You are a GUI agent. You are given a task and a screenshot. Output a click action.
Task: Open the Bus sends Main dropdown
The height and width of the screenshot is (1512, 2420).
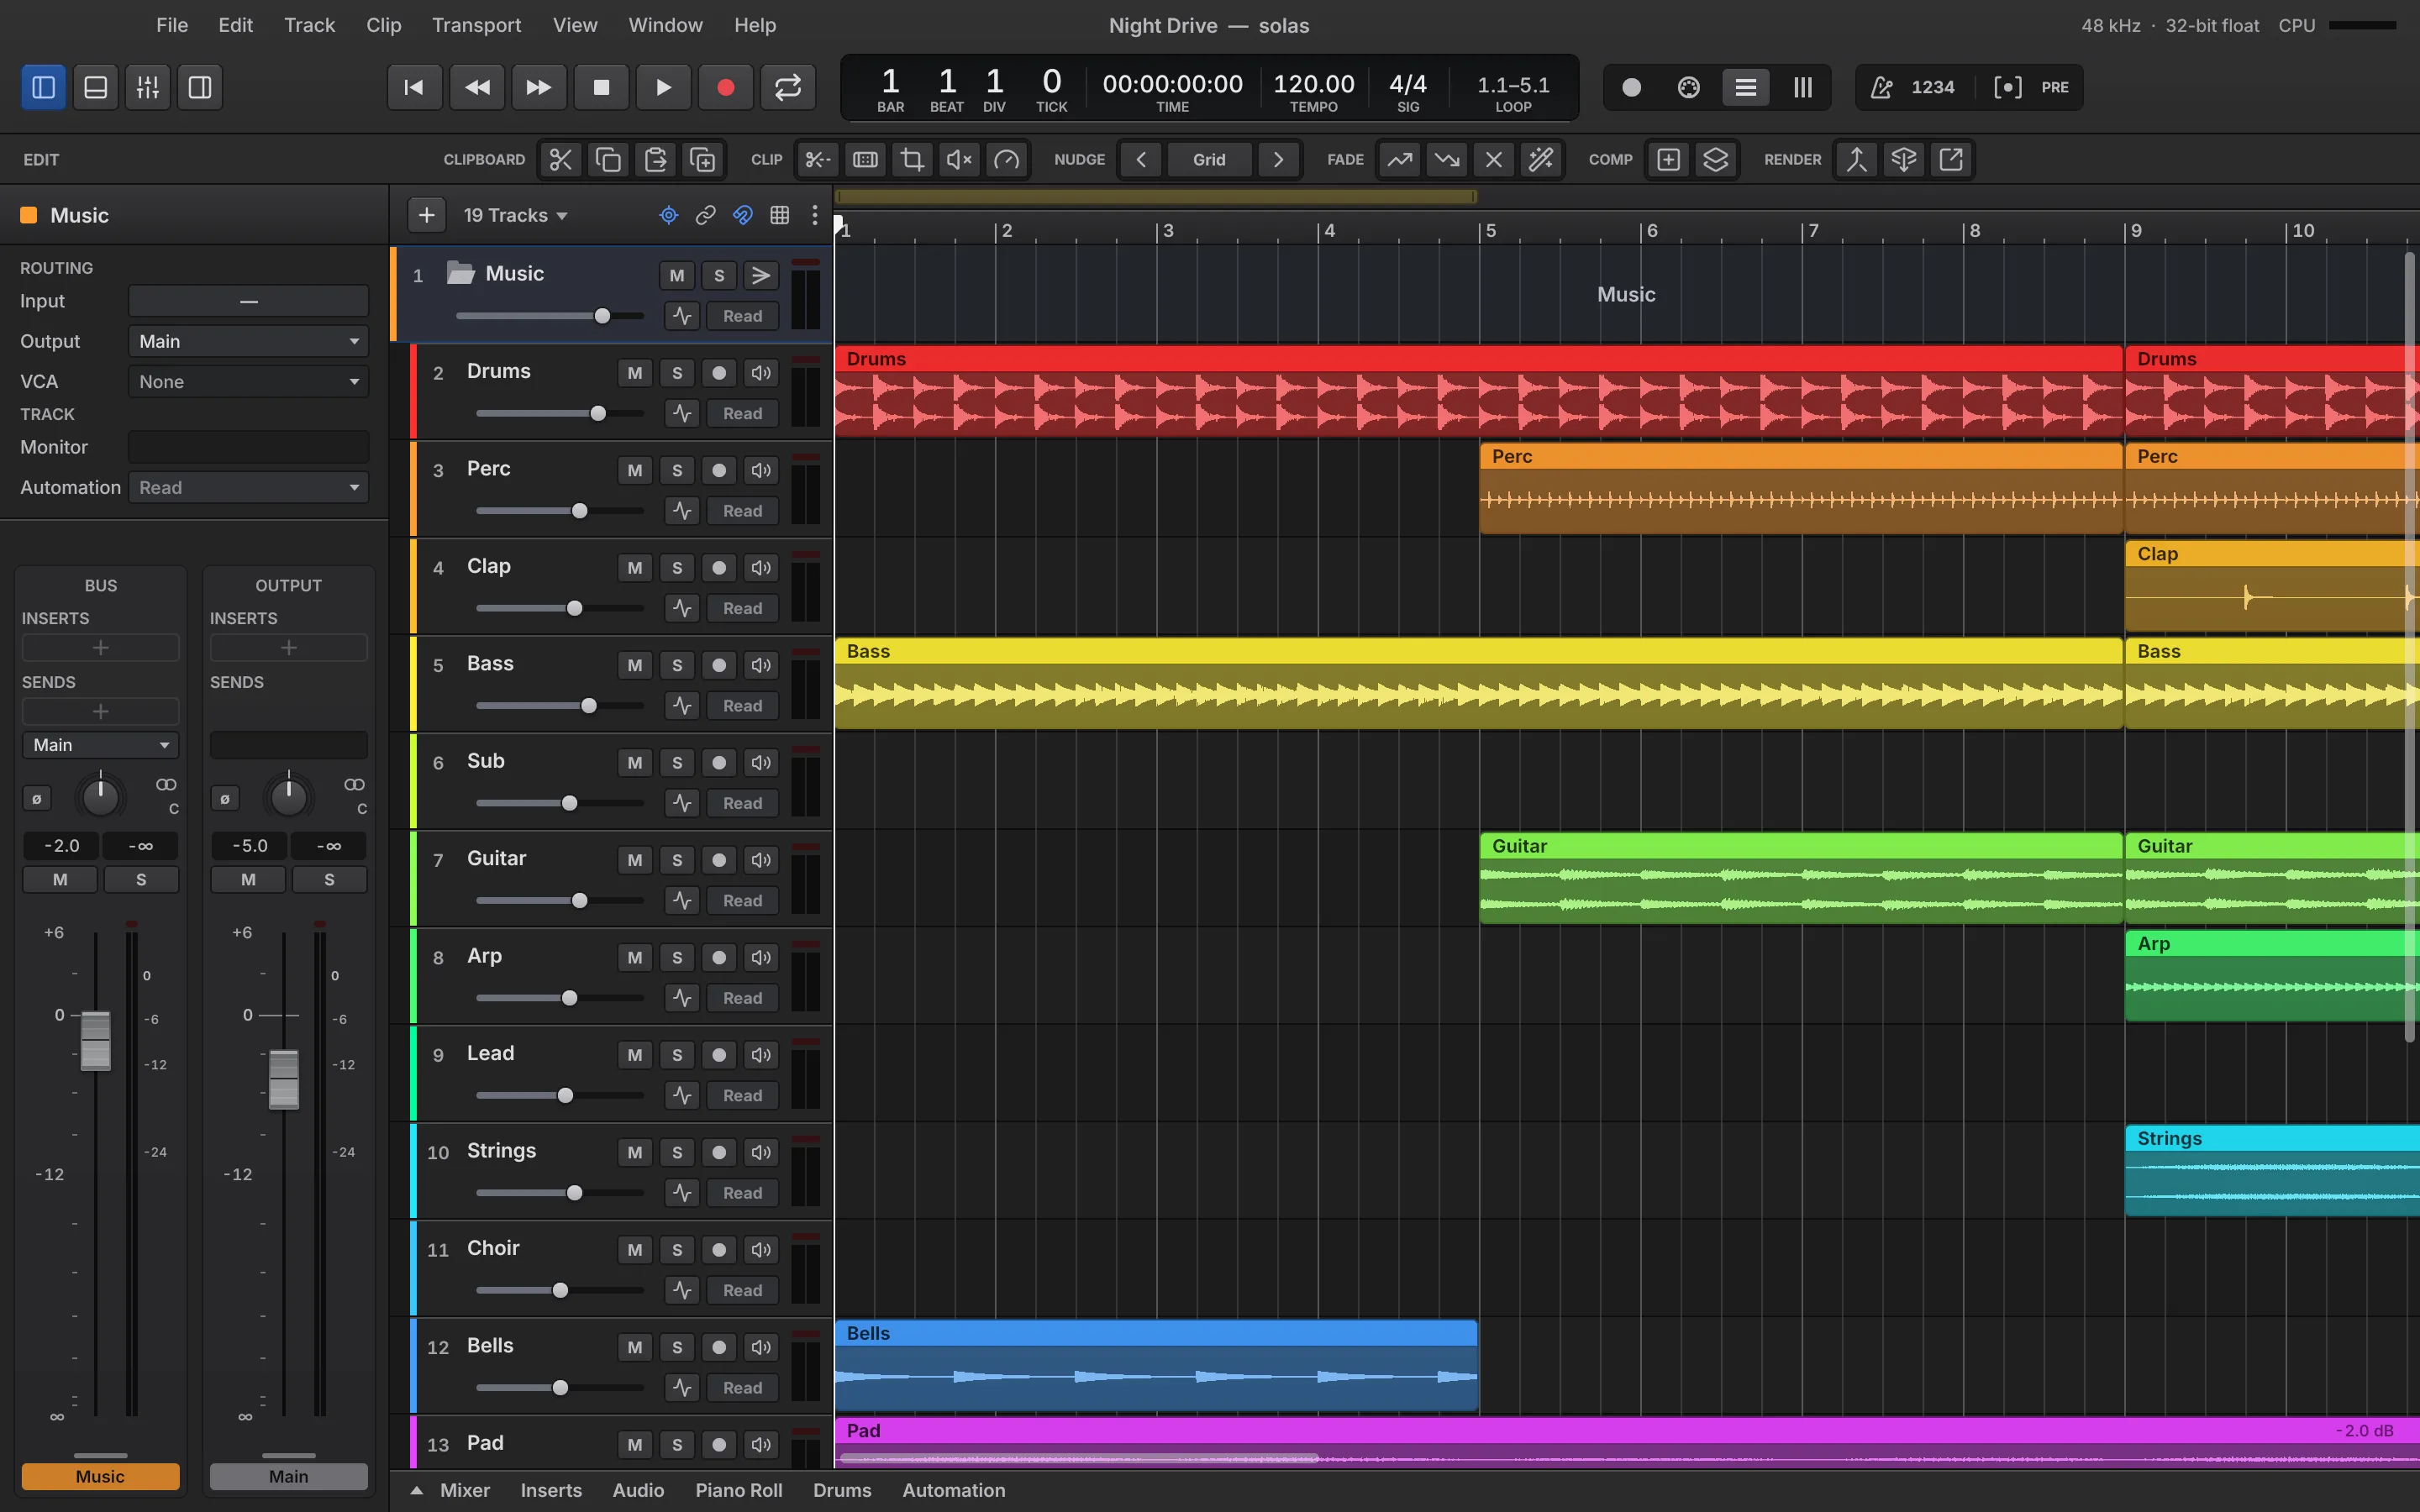pyautogui.click(x=100, y=745)
